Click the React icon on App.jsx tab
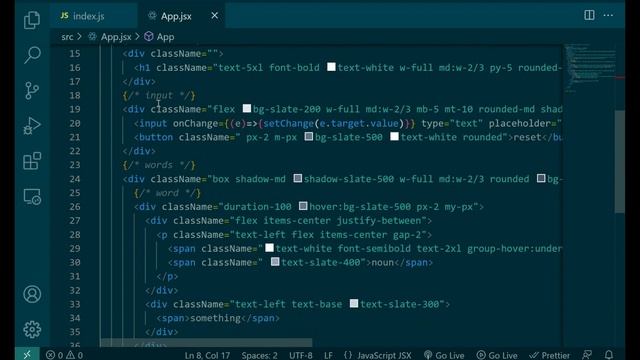 pyautogui.click(x=152, y=16)
